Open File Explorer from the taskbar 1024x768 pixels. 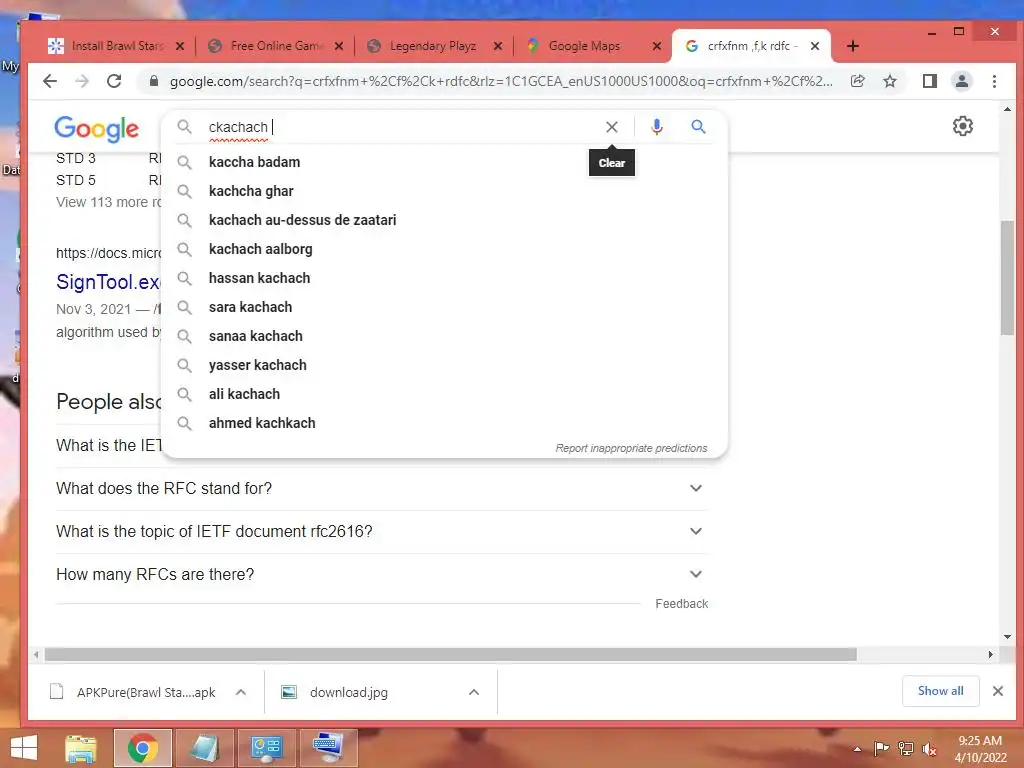[x=80, y=748]
